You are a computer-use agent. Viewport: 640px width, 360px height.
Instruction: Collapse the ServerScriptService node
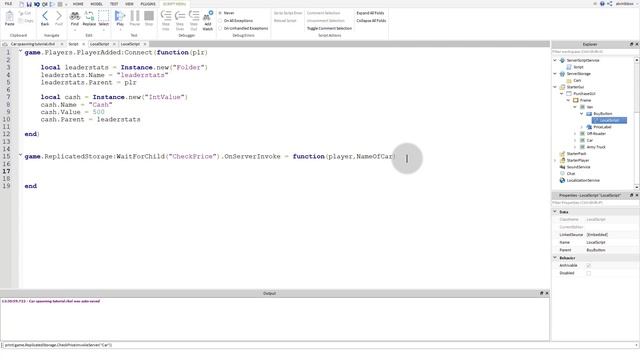[x=555, y=60]
